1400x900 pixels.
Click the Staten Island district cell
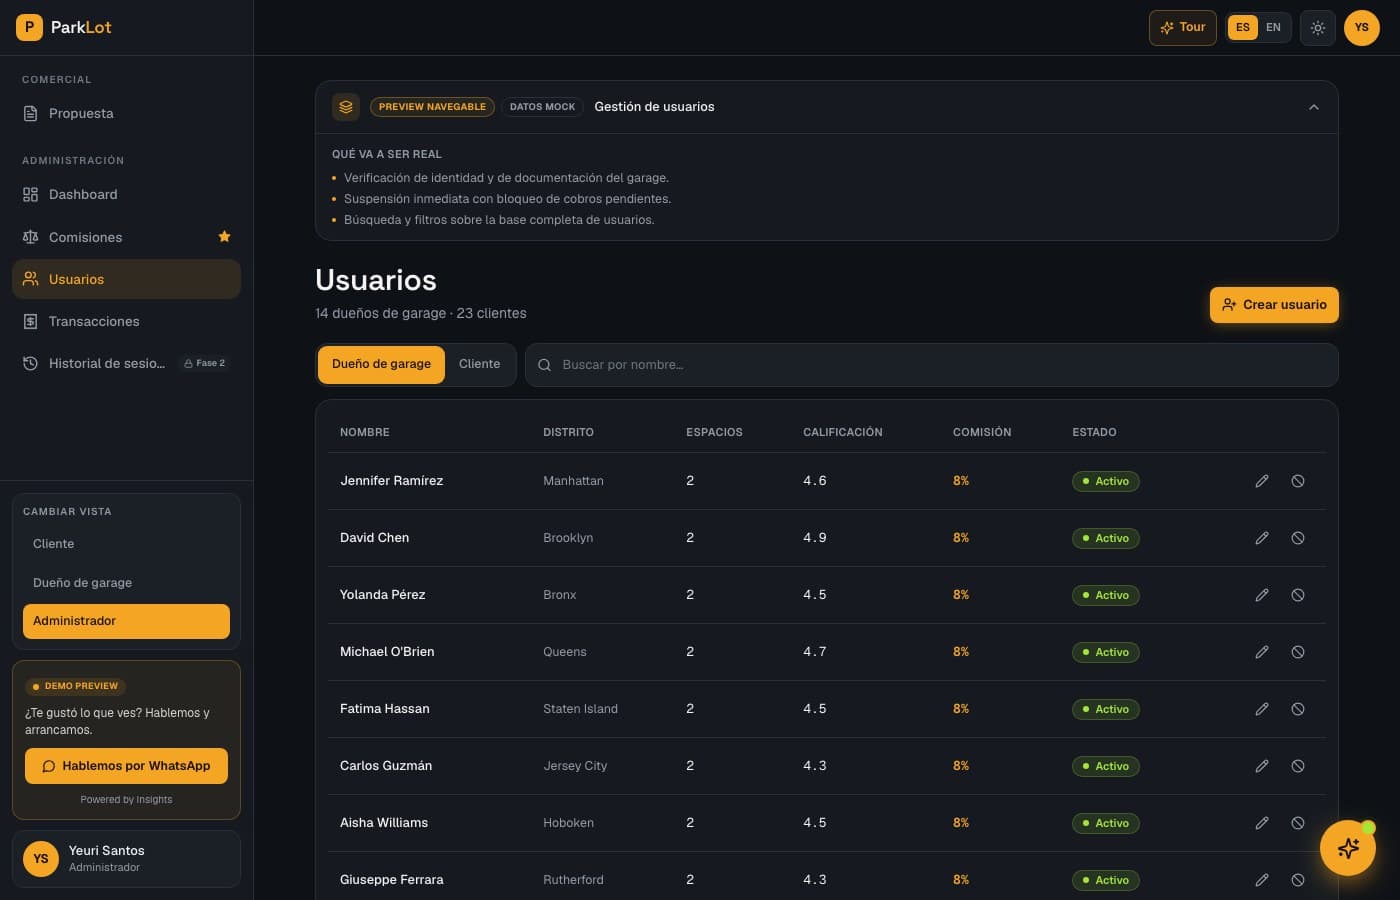(580, 709)
